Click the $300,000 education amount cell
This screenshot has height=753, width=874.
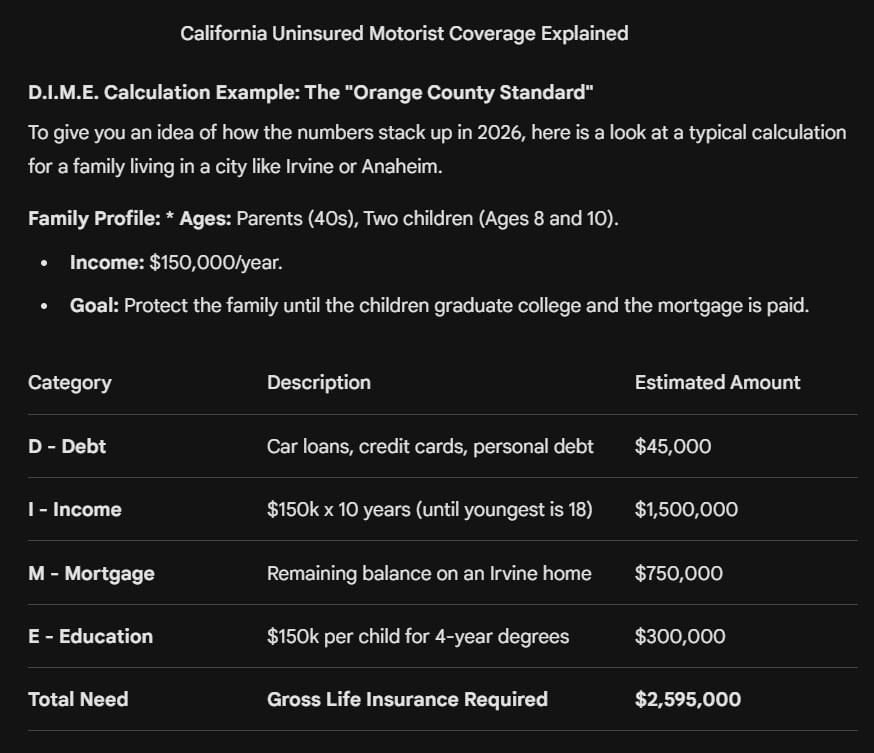click(x=680, y=637)
